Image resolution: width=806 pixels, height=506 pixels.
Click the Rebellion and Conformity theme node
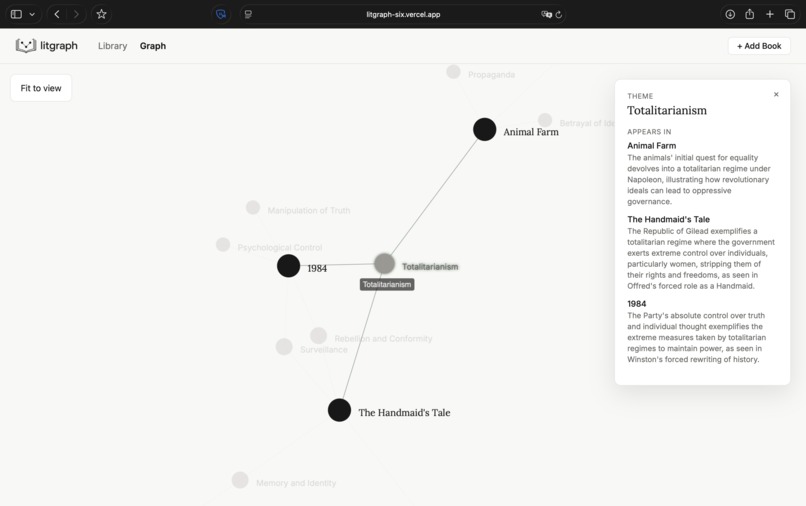coord(318,336)
